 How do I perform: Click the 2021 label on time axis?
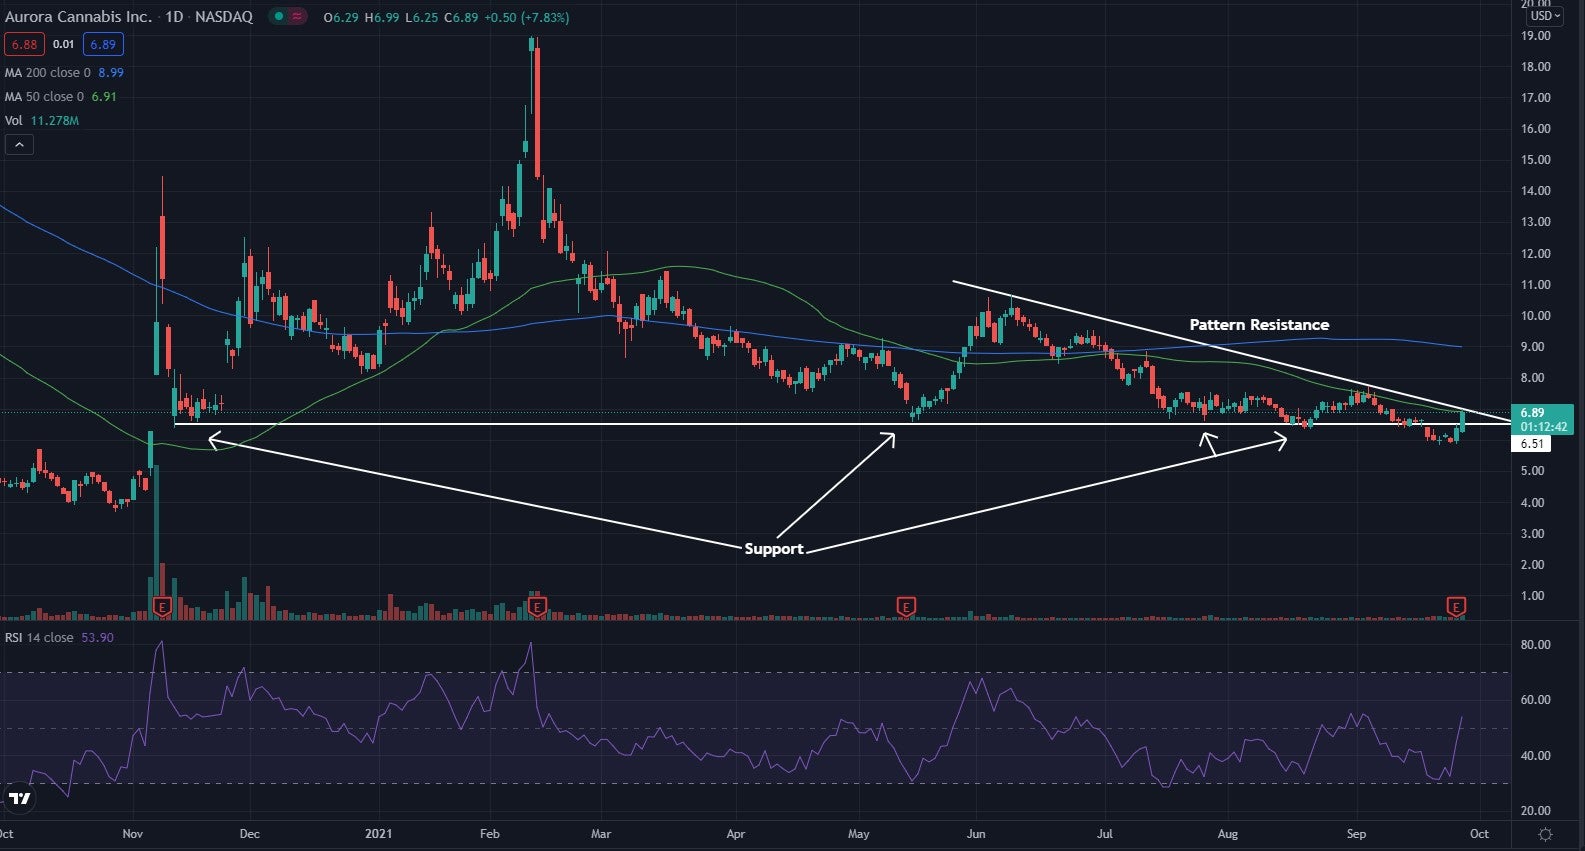(379, 834)
